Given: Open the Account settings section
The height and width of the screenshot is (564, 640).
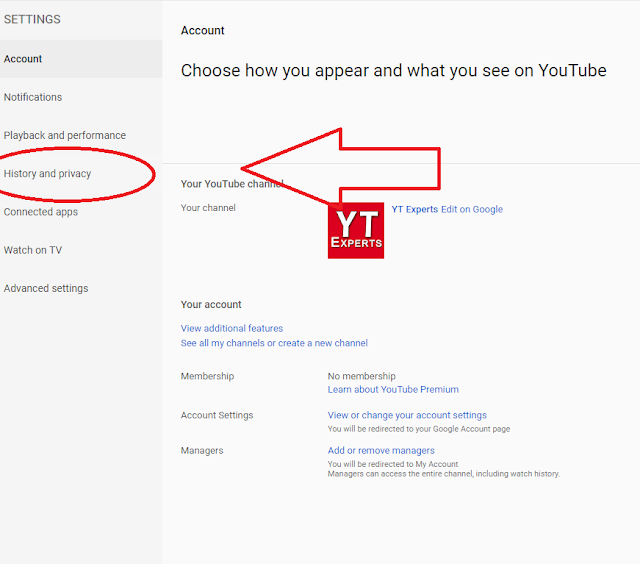Looking at the screenshot, I should (81, 59).
